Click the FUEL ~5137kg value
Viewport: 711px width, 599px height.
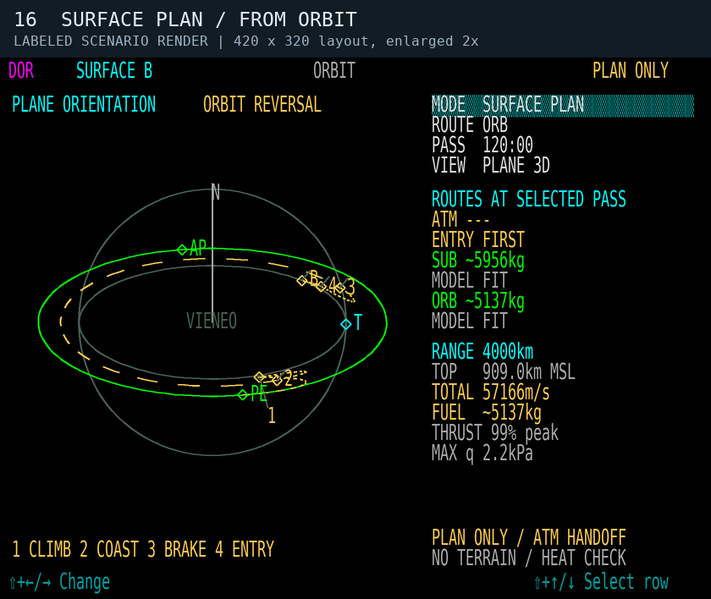coord(487,413)
